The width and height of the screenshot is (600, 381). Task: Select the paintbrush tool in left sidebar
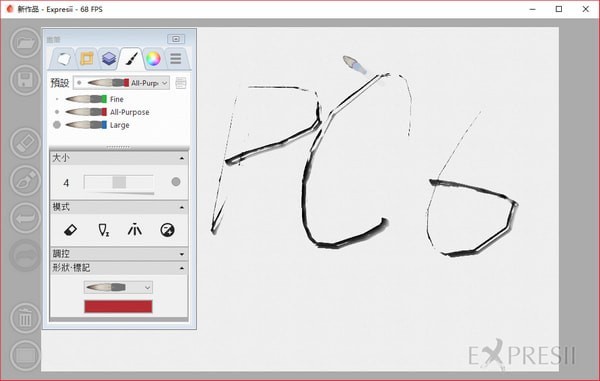point(25,181)
